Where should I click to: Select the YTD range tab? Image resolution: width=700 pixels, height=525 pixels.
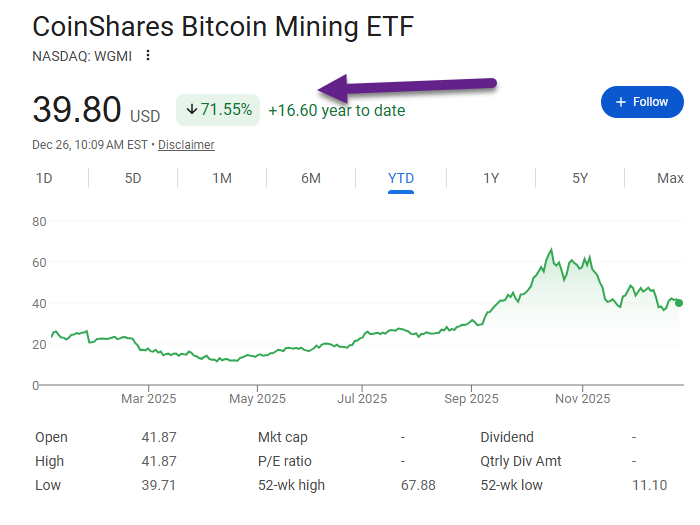pos(401,179)
